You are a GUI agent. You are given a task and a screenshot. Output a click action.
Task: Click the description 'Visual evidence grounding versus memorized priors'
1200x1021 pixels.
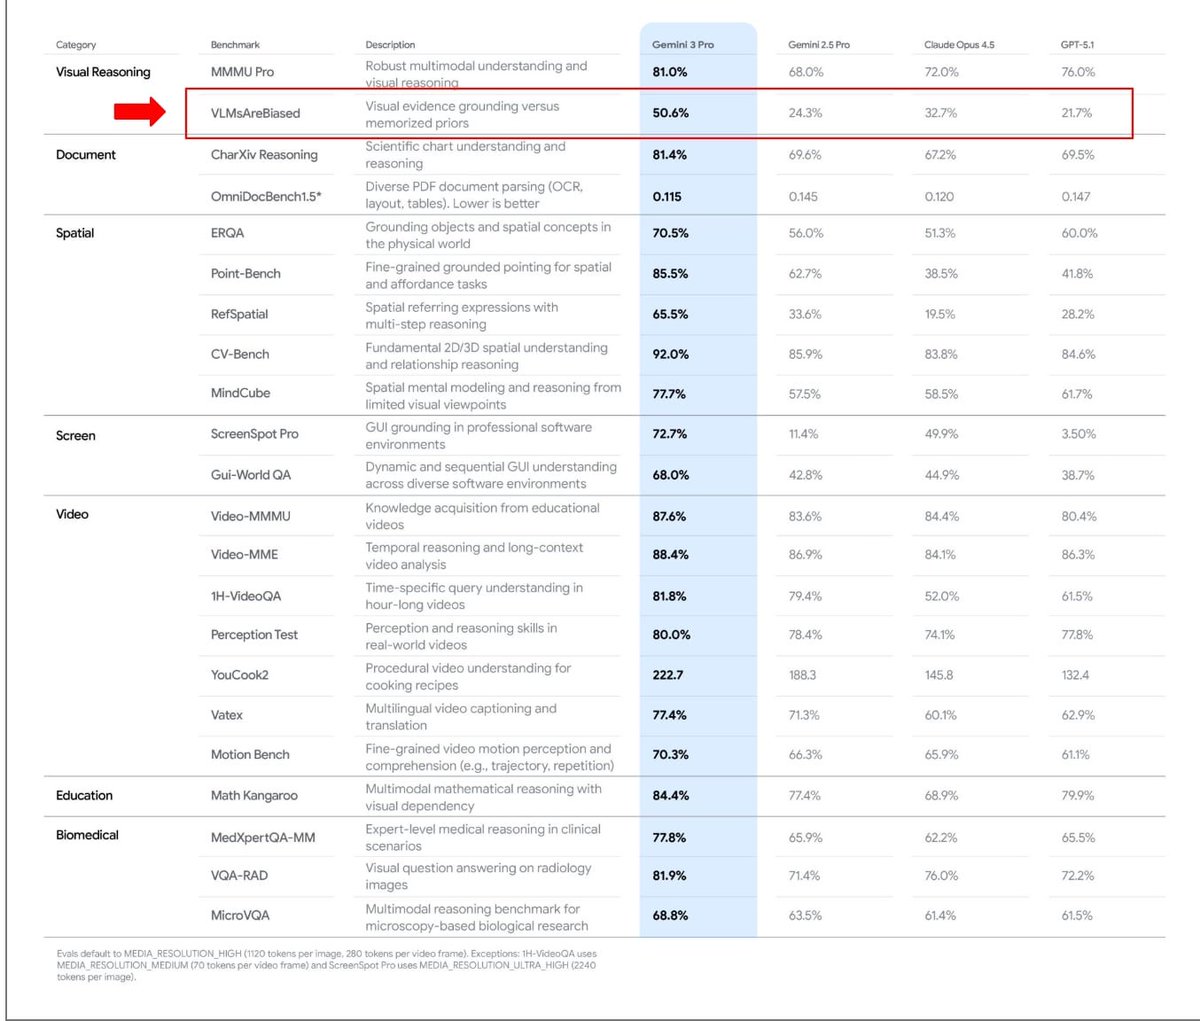click(462, 115)
